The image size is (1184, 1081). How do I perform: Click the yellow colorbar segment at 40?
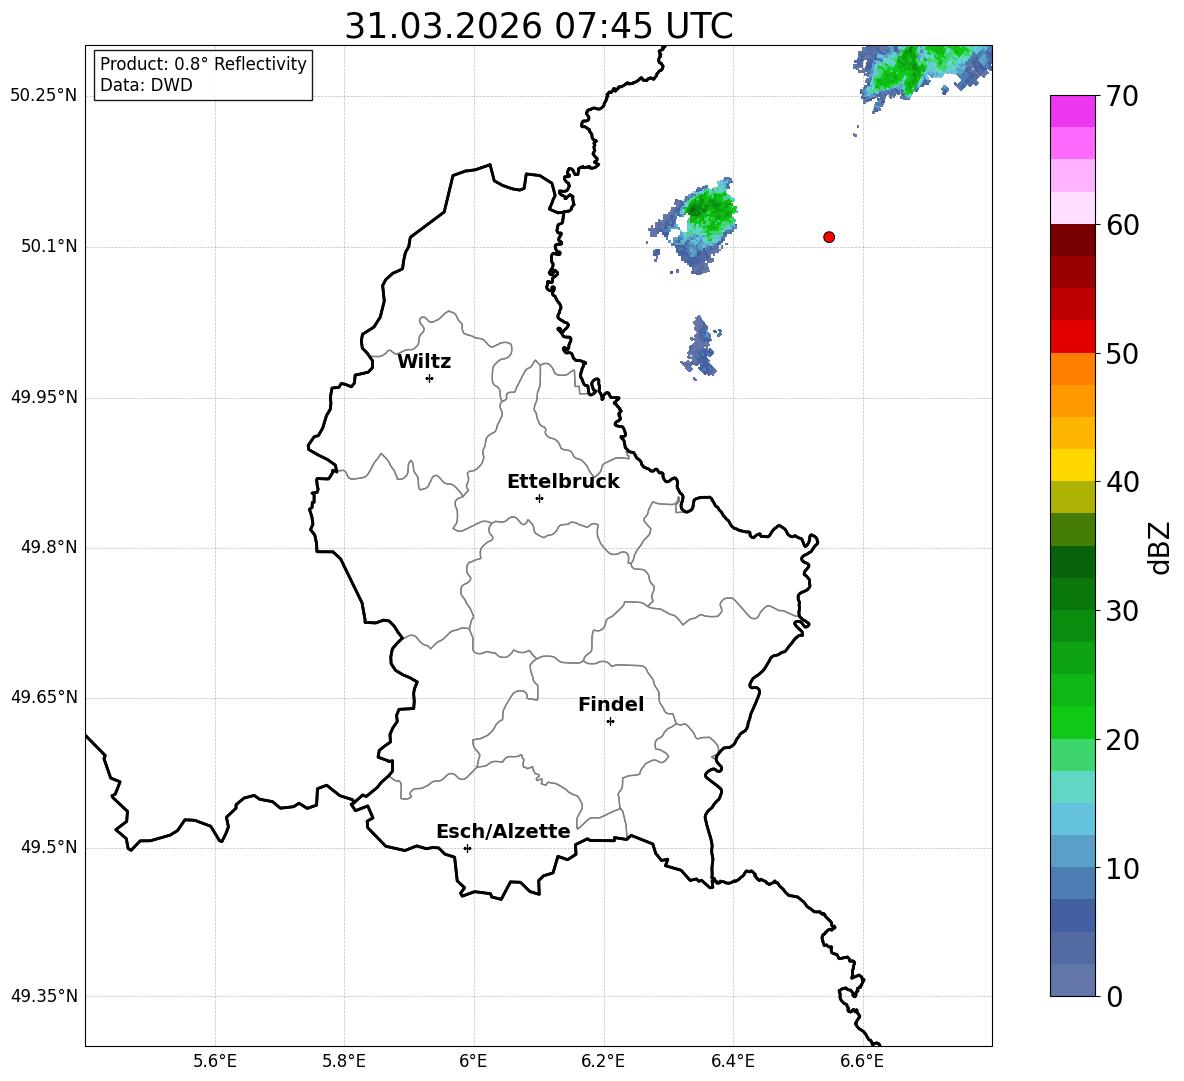[1072, 465]
